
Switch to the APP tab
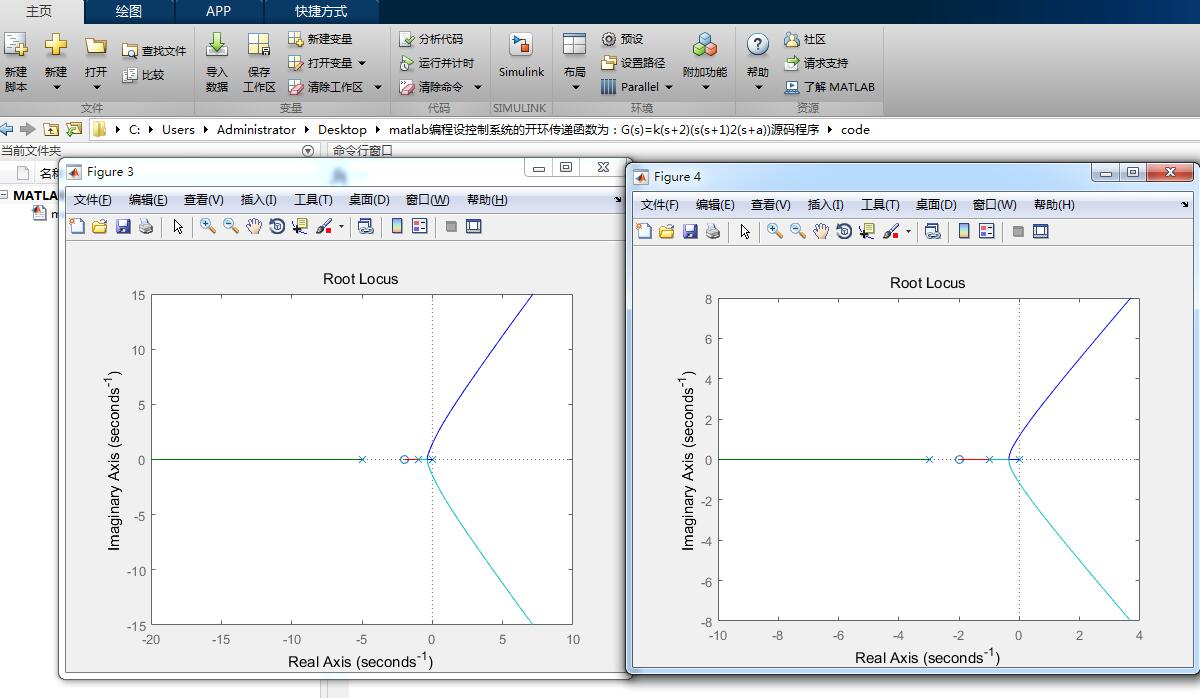(x=218, y=11)
